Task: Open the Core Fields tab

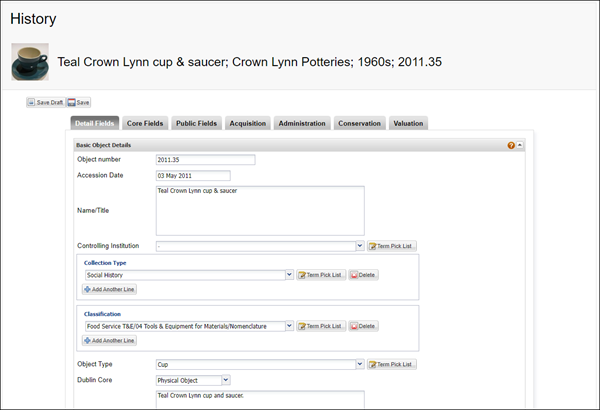Action: [x=145, y=123]
